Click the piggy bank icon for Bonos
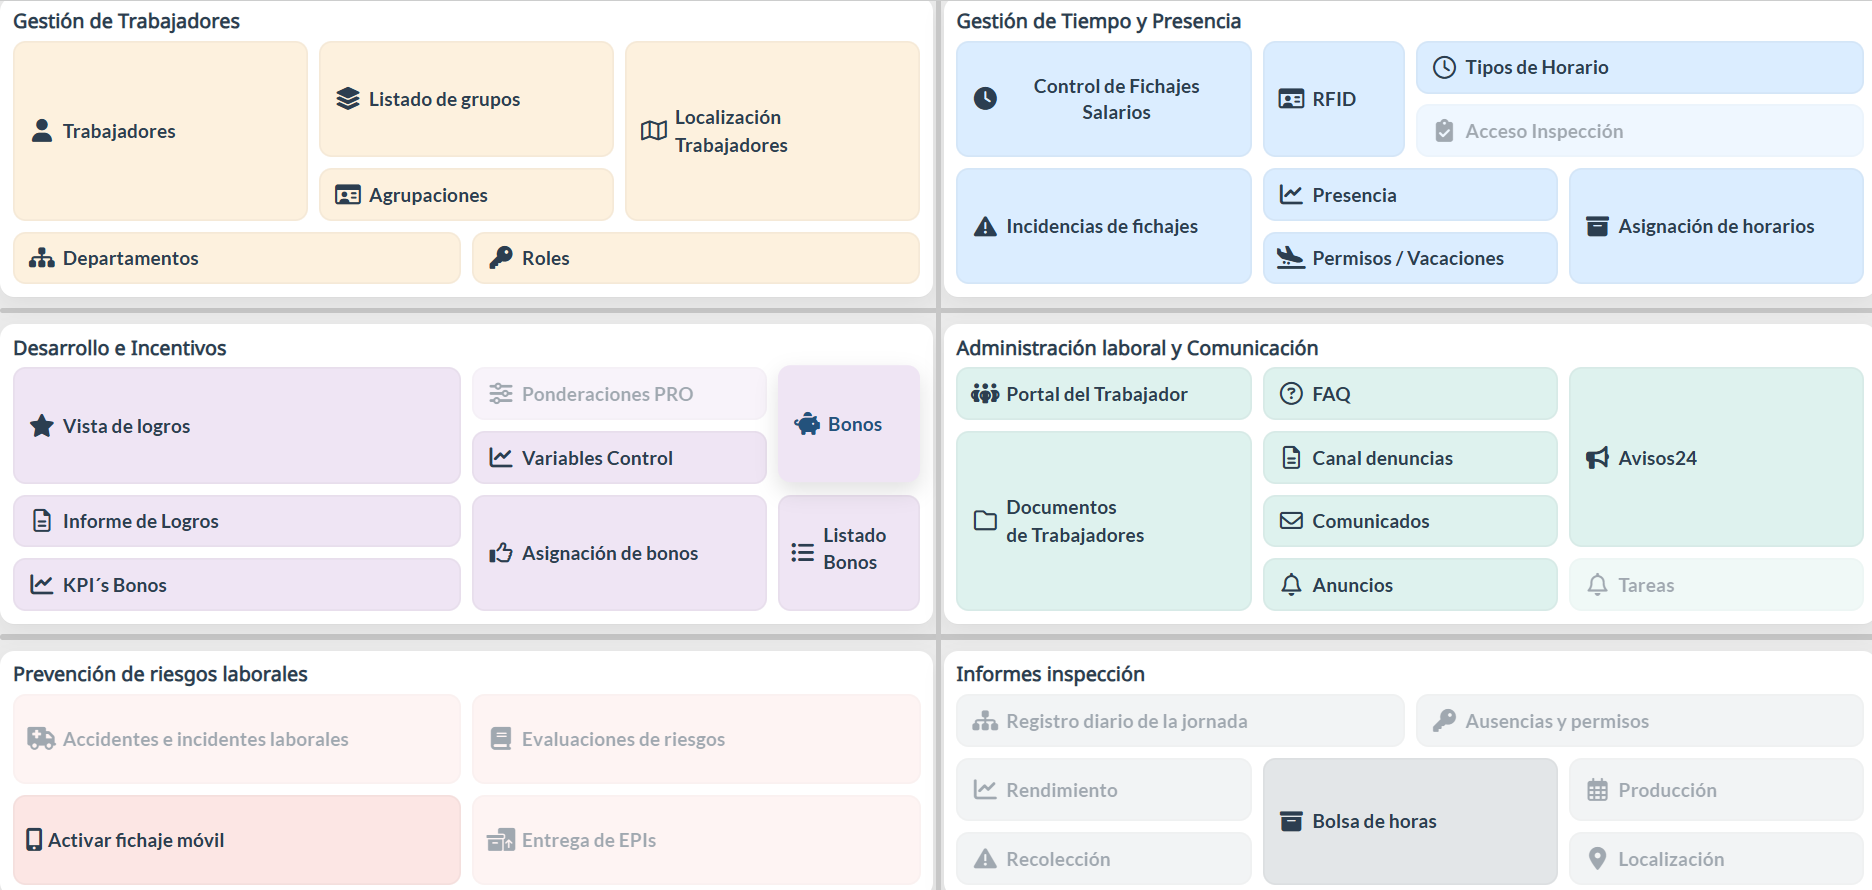The height and width of the screenshot is (890, 1872). (807, 424)
